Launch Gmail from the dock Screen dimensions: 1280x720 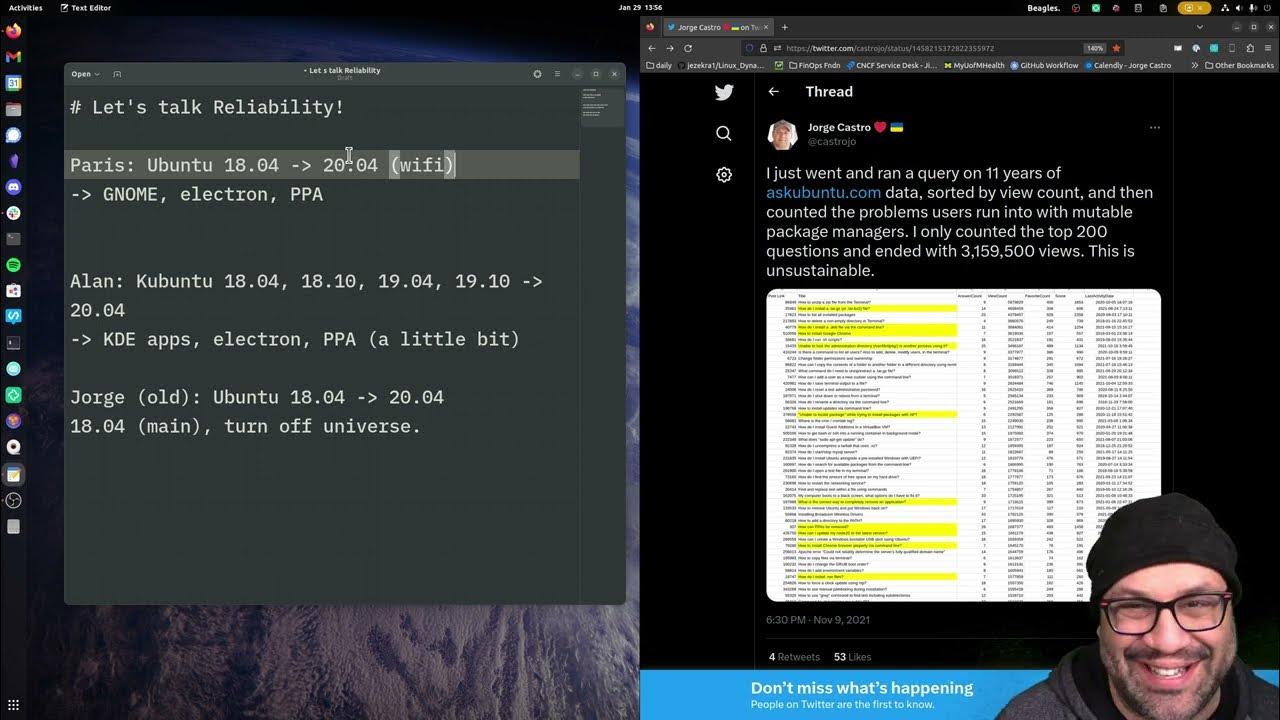13,57
